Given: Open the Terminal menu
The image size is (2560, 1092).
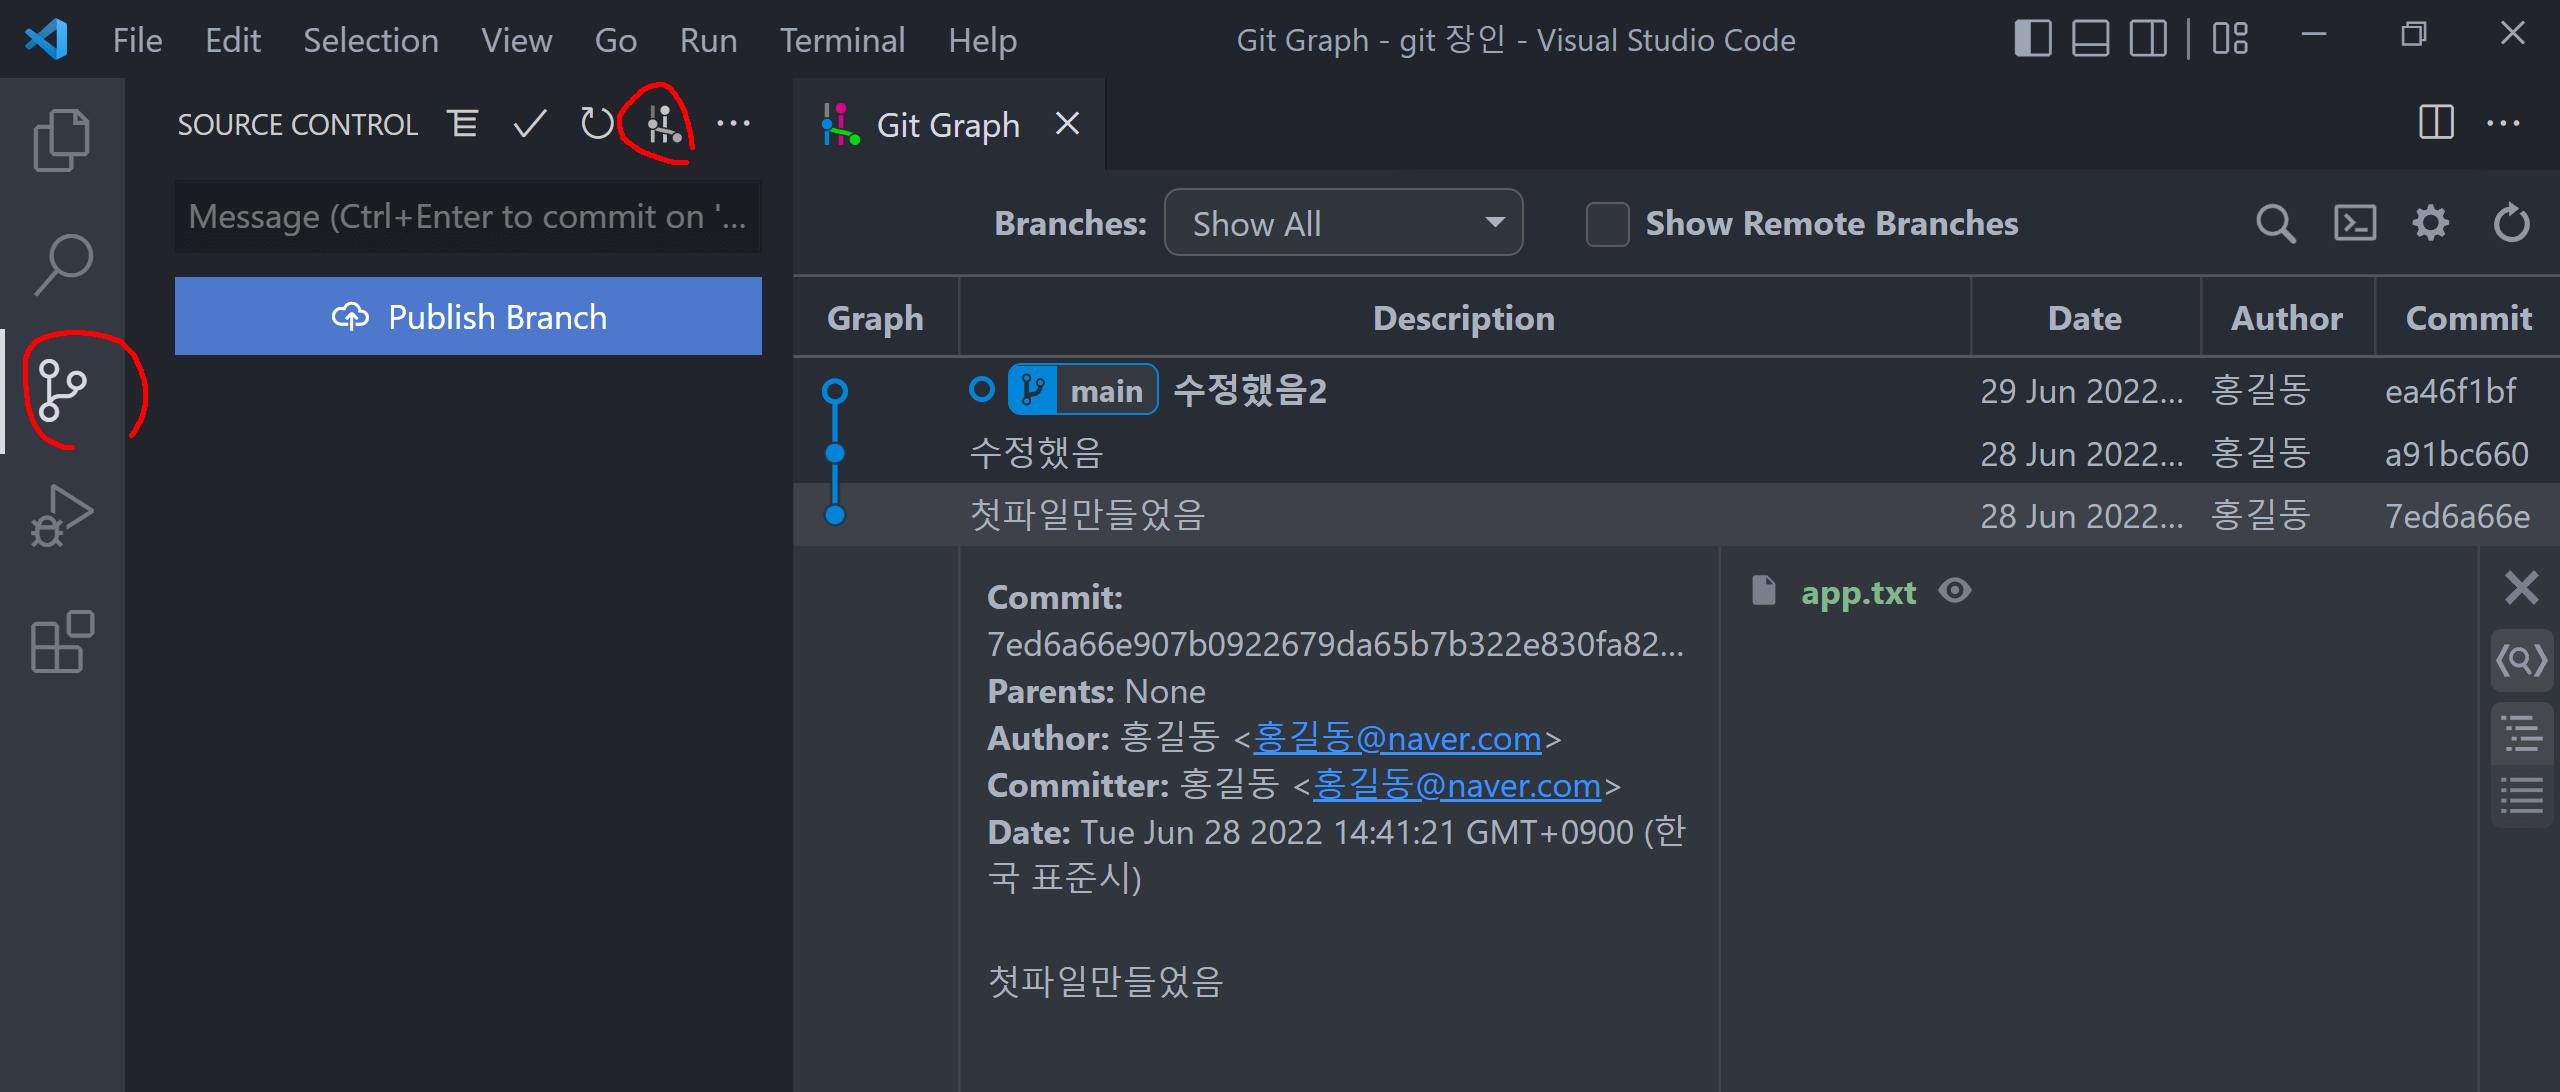Looking at the screenshot, I should coord(842,40).
